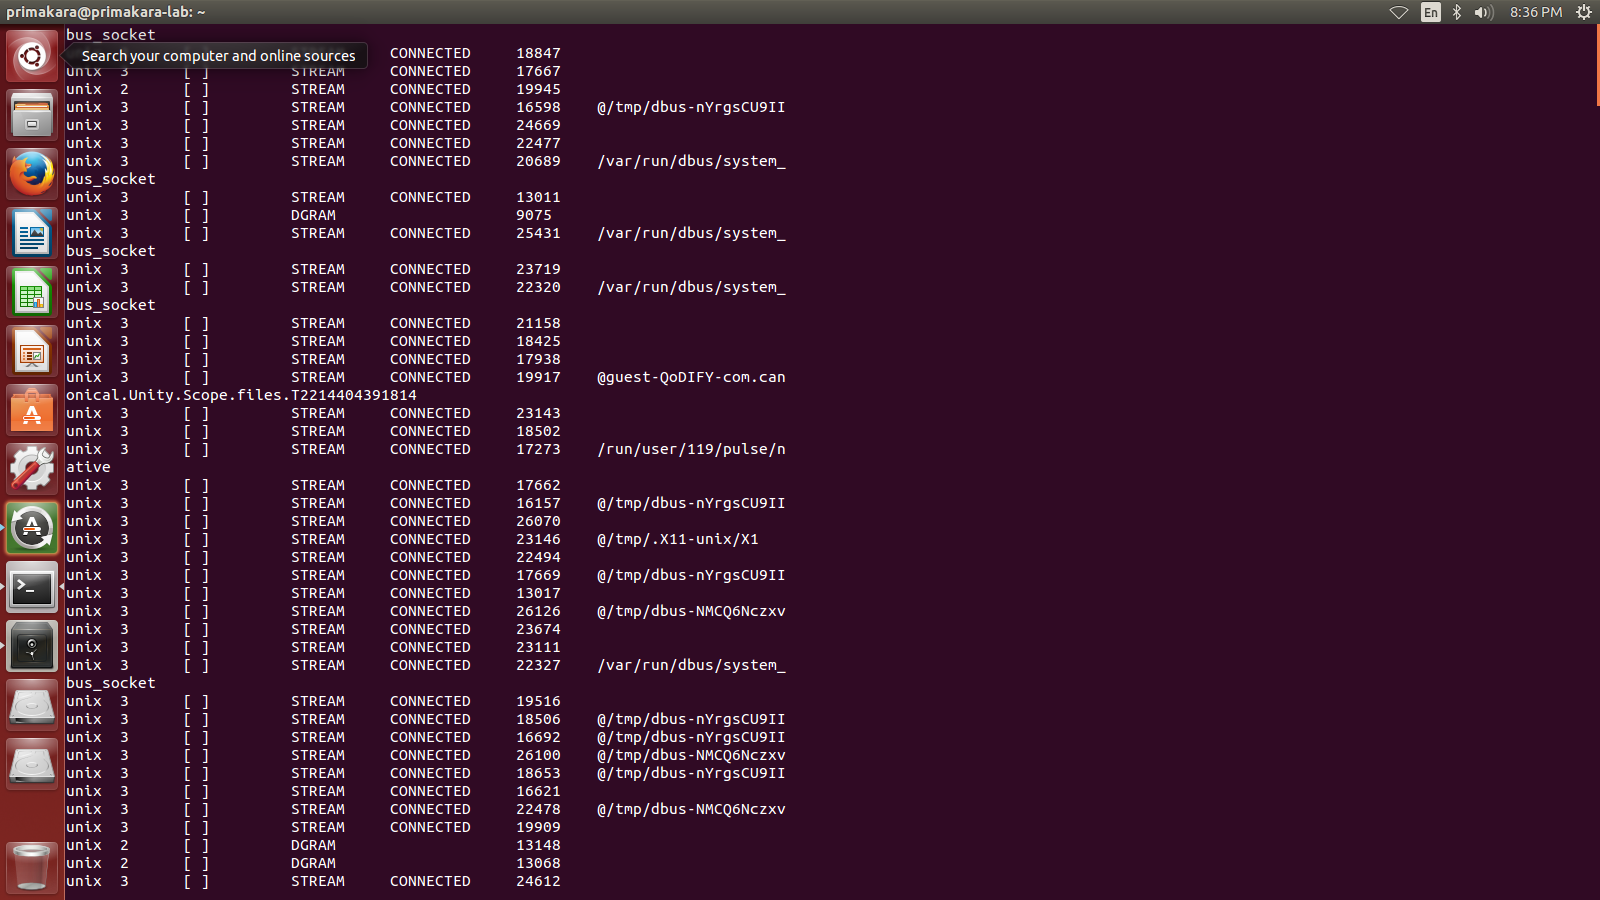This screenshot has width=1600, height=900.
Task: Launch Firefox web browser
Action: click(32, 173)
